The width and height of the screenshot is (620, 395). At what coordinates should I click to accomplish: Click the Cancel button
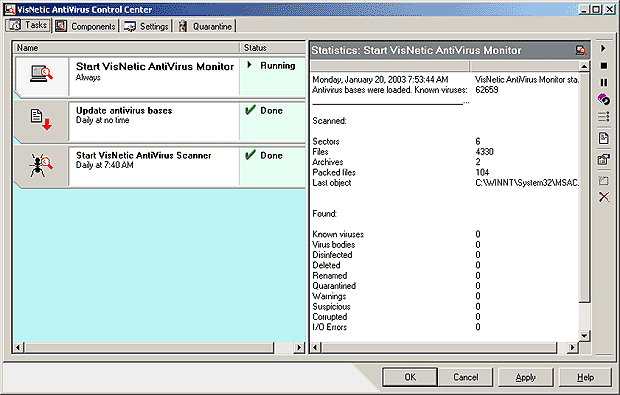pyautogui.click(x=466, y=377)
